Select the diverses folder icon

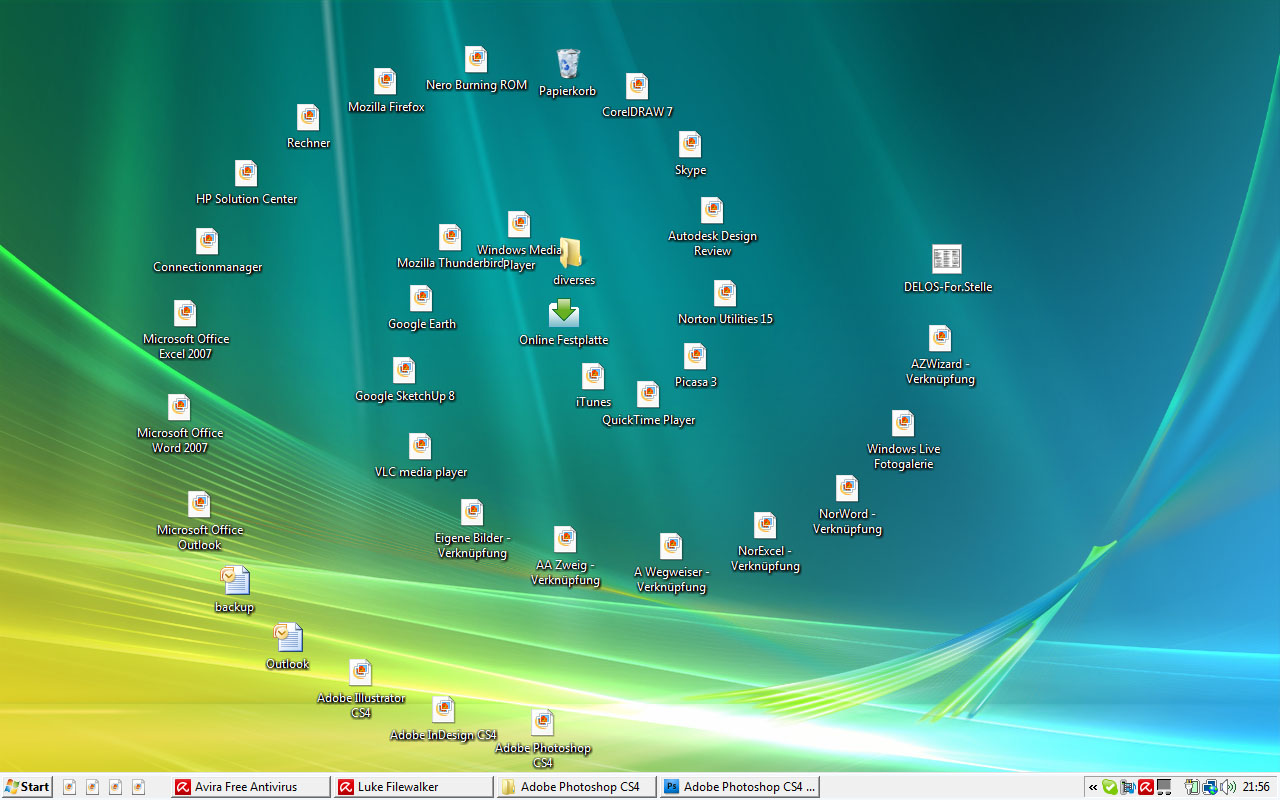coord(571,254)
